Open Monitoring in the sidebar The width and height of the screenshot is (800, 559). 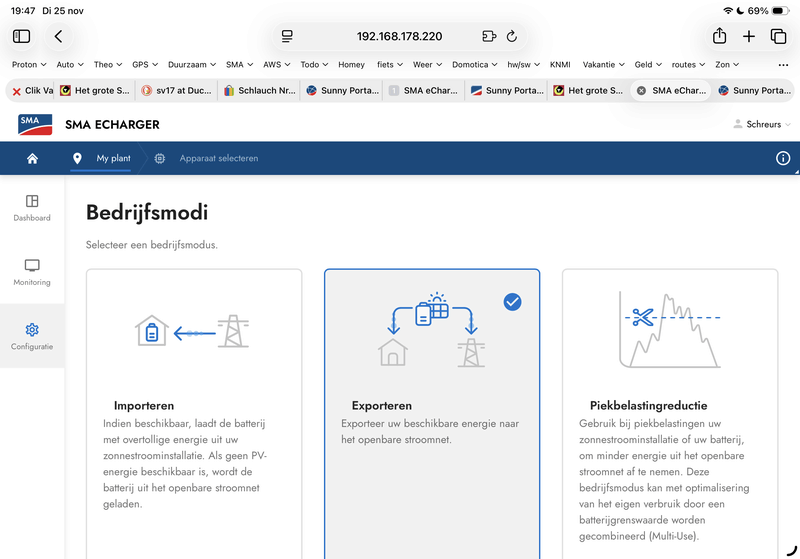32,272
